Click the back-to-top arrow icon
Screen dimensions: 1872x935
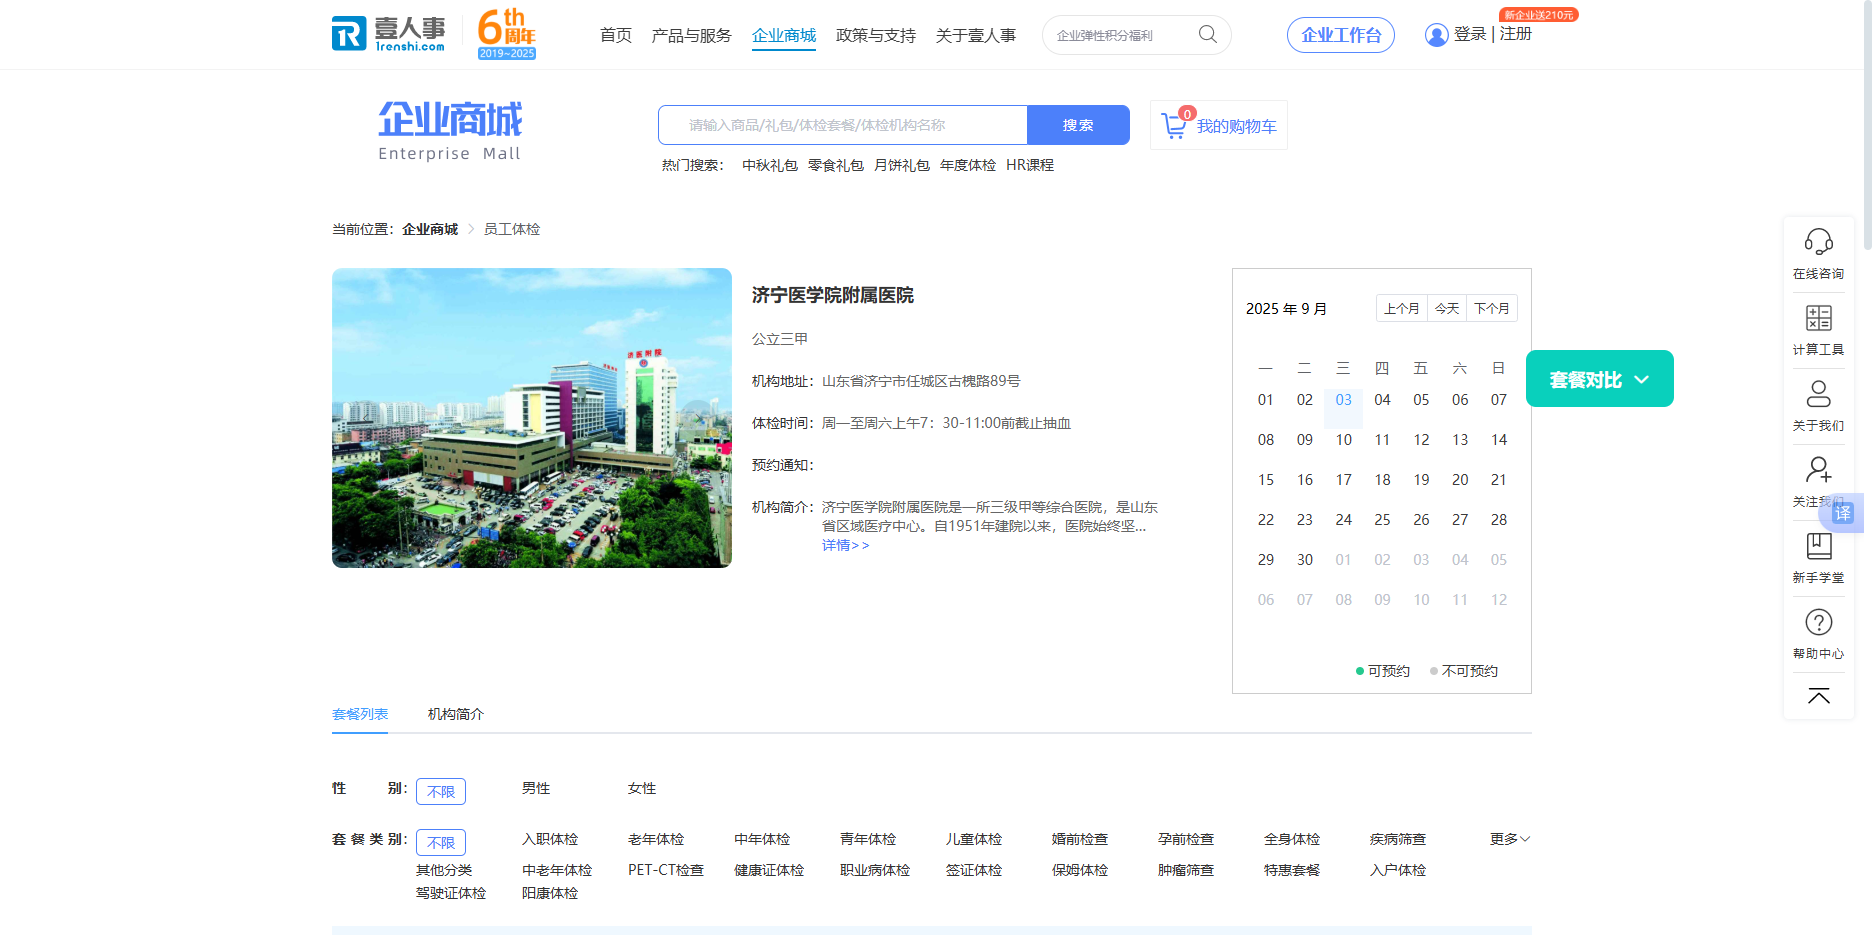pos(1818,696)
